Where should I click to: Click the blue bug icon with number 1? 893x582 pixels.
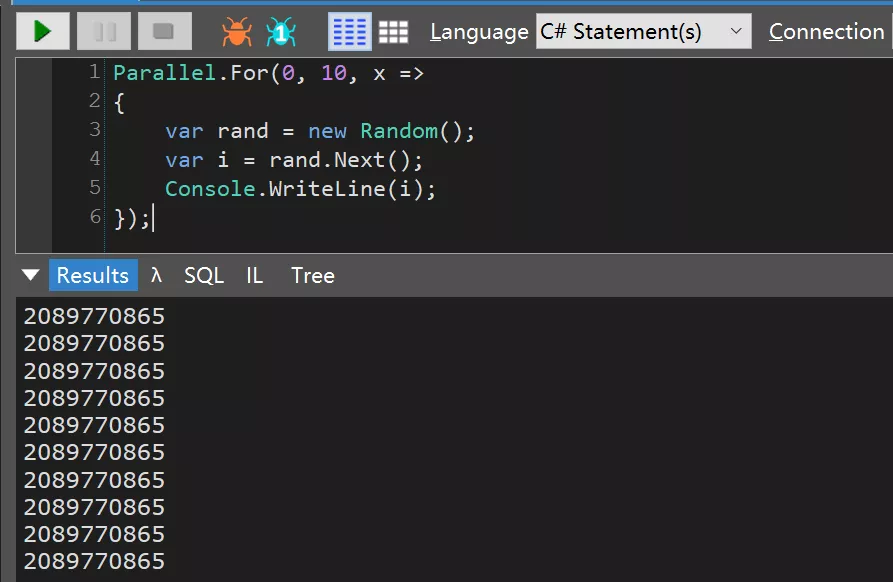(x=281, y=32)
